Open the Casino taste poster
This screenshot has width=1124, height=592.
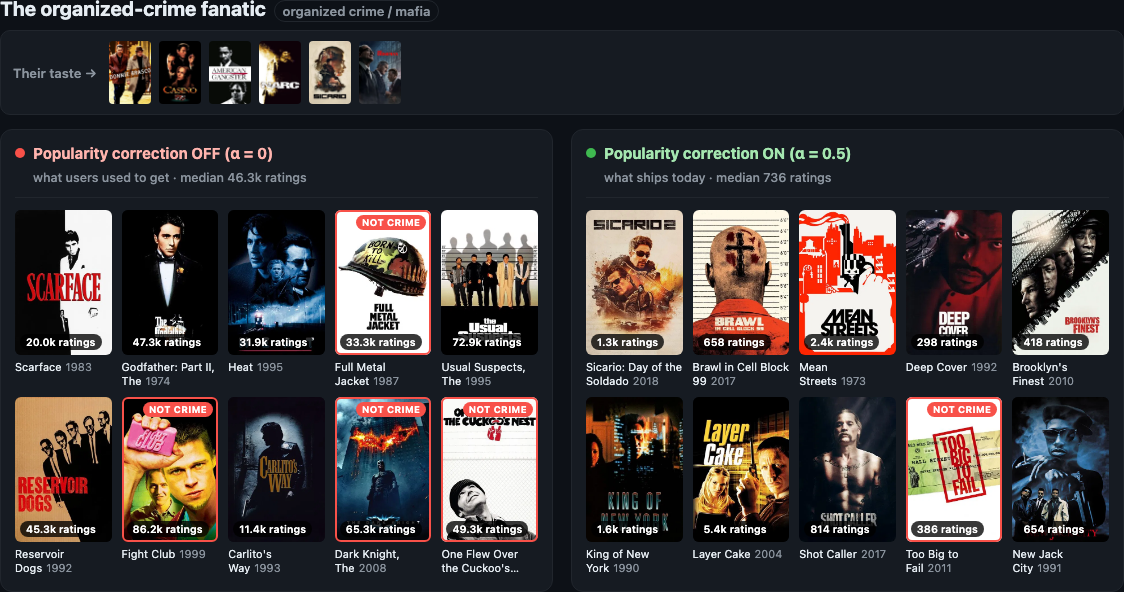coord(180,72)
